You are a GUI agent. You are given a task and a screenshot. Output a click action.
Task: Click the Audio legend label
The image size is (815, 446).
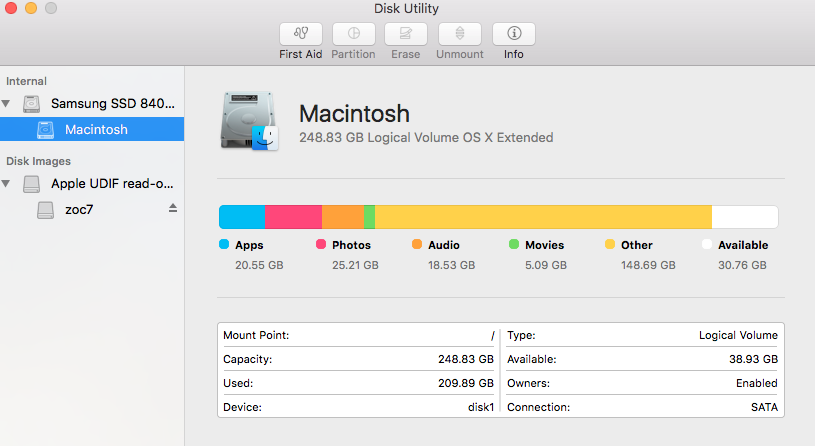tap(444, 245)
